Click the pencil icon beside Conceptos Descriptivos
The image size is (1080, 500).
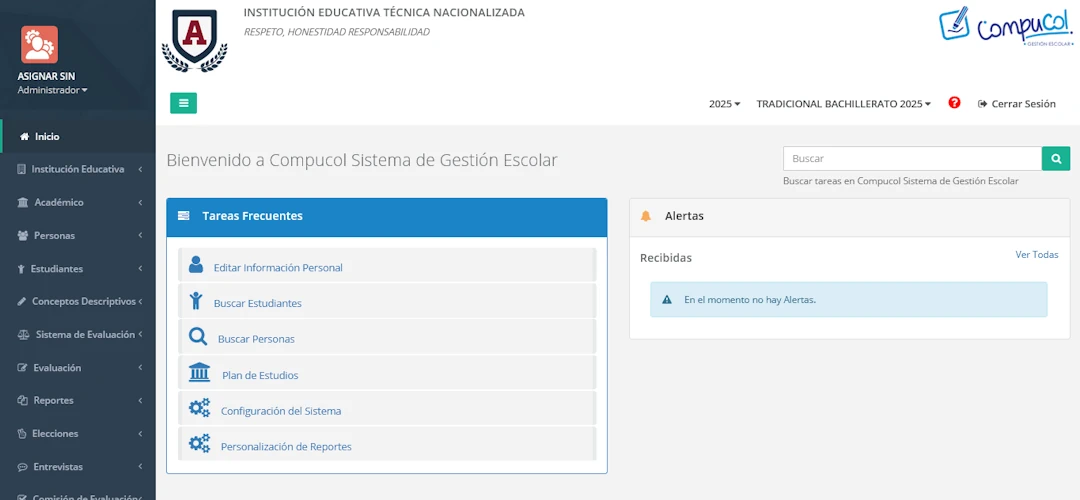coord(21,302)
